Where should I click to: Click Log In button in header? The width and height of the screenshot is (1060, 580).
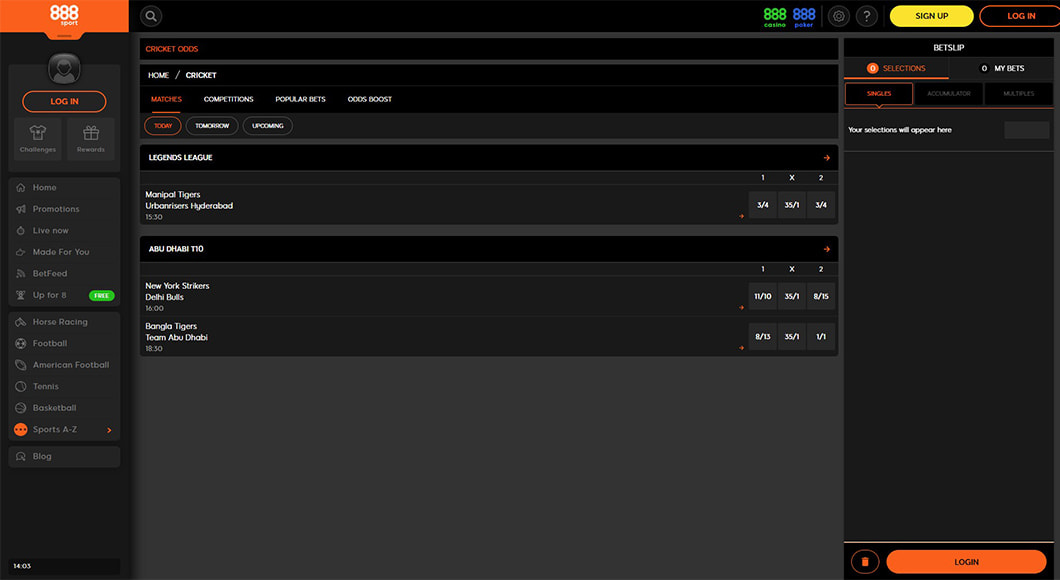point(1021,16)
